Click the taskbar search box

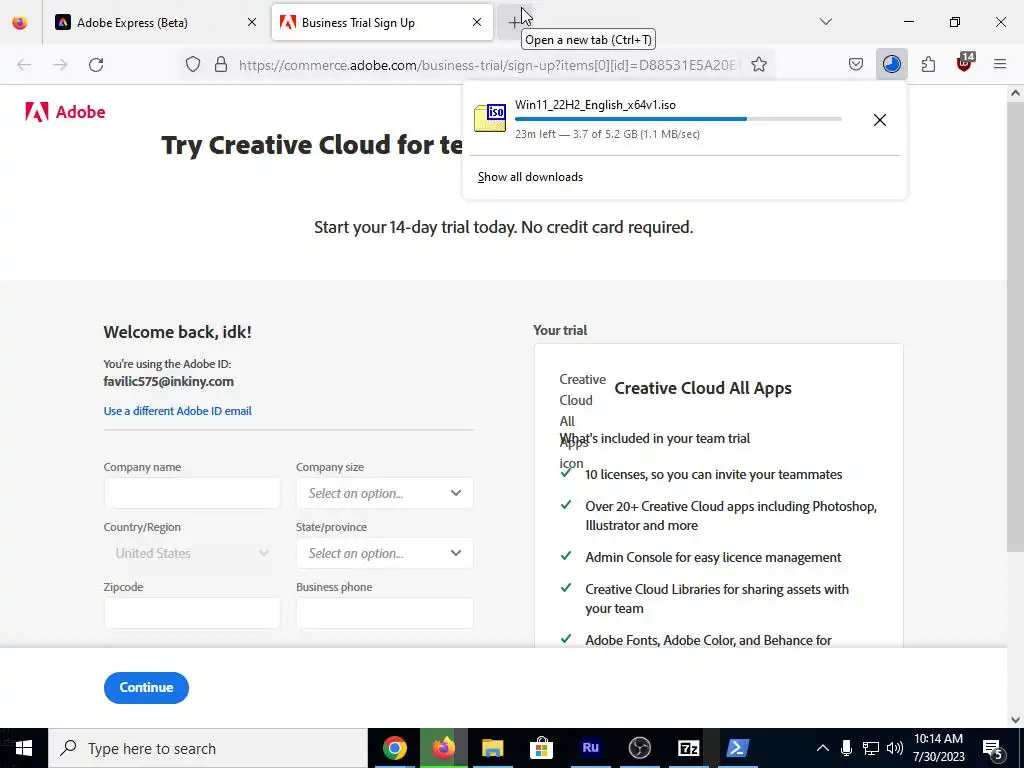[x=208, y=748]
